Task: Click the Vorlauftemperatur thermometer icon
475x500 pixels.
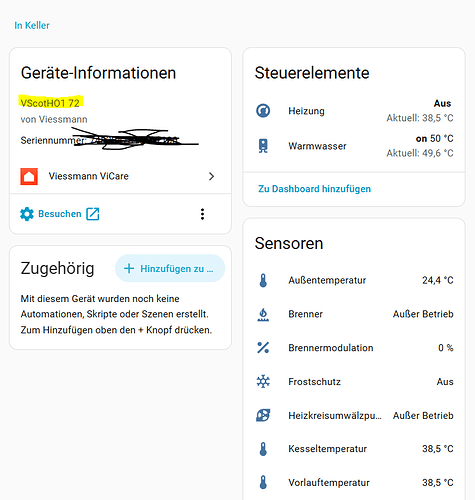Action: 263,482
